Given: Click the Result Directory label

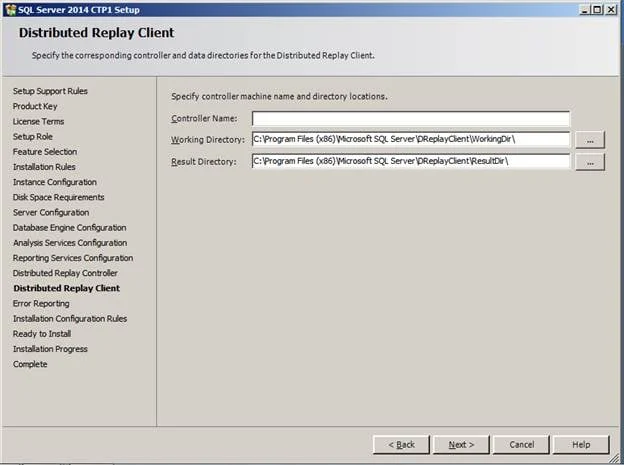Looking at the screenshot, I should coord(204,162).
